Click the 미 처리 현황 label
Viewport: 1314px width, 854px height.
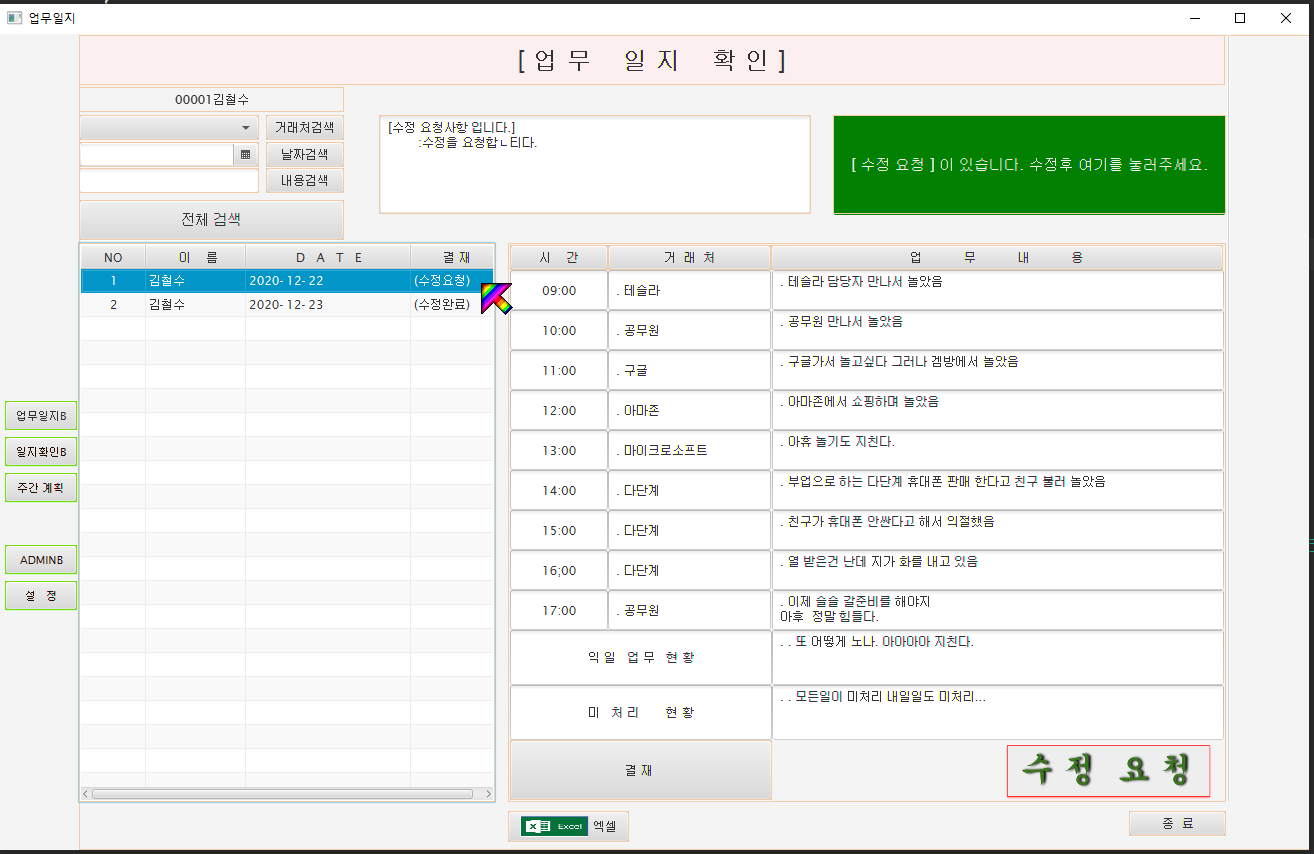click(640, 712)
